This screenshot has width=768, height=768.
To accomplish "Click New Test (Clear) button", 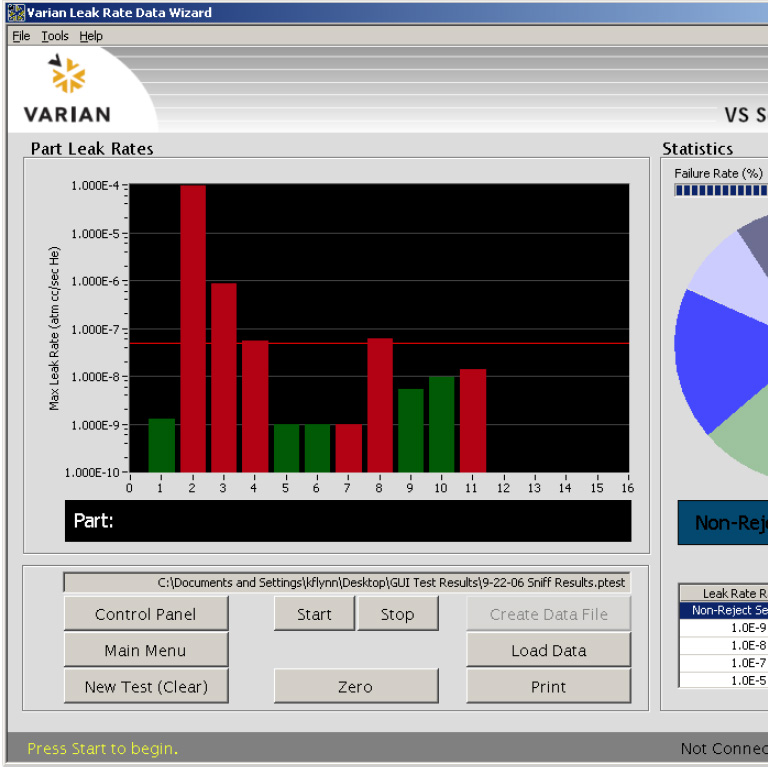I will point(146,686).
